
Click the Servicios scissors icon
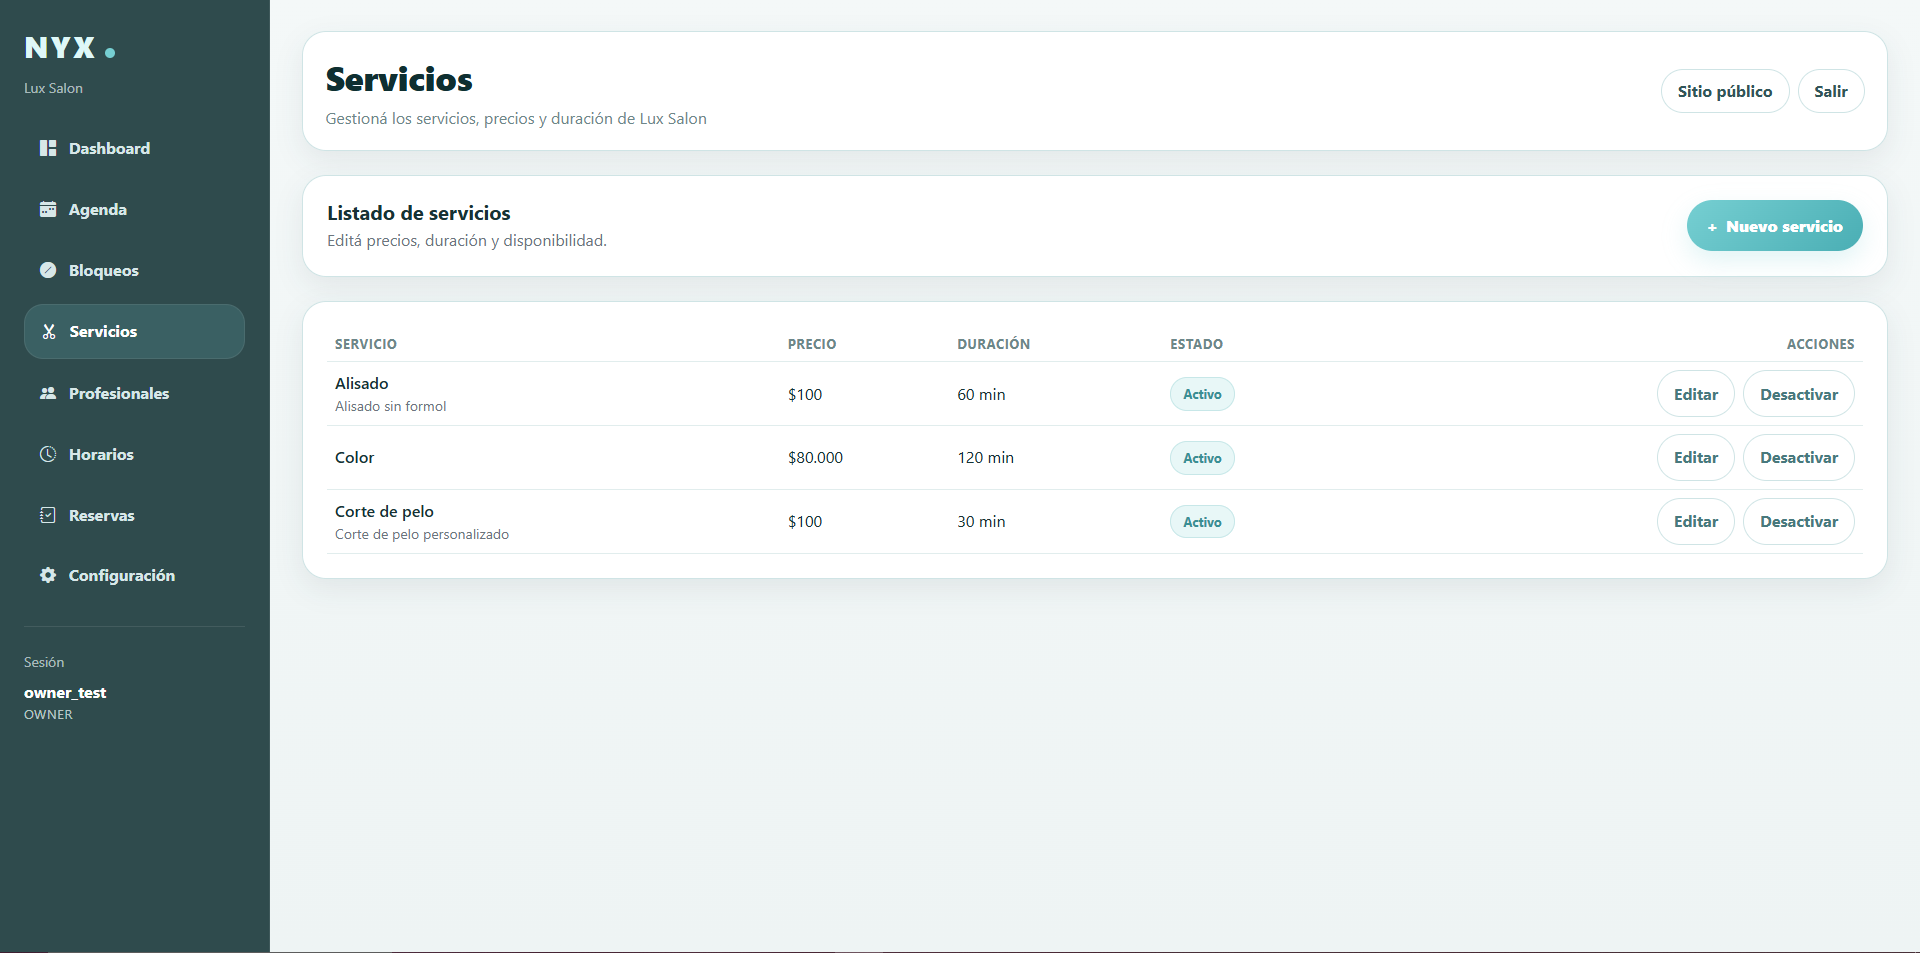[48, 332]
